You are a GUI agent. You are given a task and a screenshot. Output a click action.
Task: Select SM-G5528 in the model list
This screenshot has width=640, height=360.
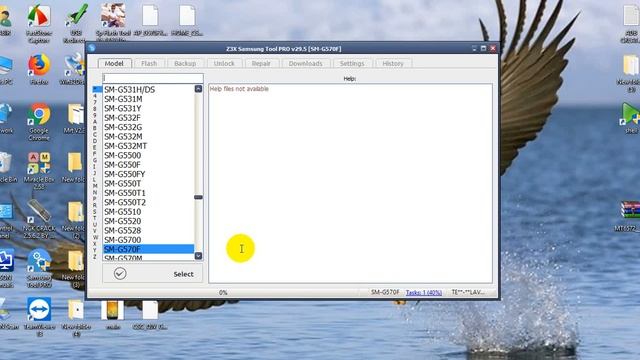pyautogui.click(x=149, y=230)
